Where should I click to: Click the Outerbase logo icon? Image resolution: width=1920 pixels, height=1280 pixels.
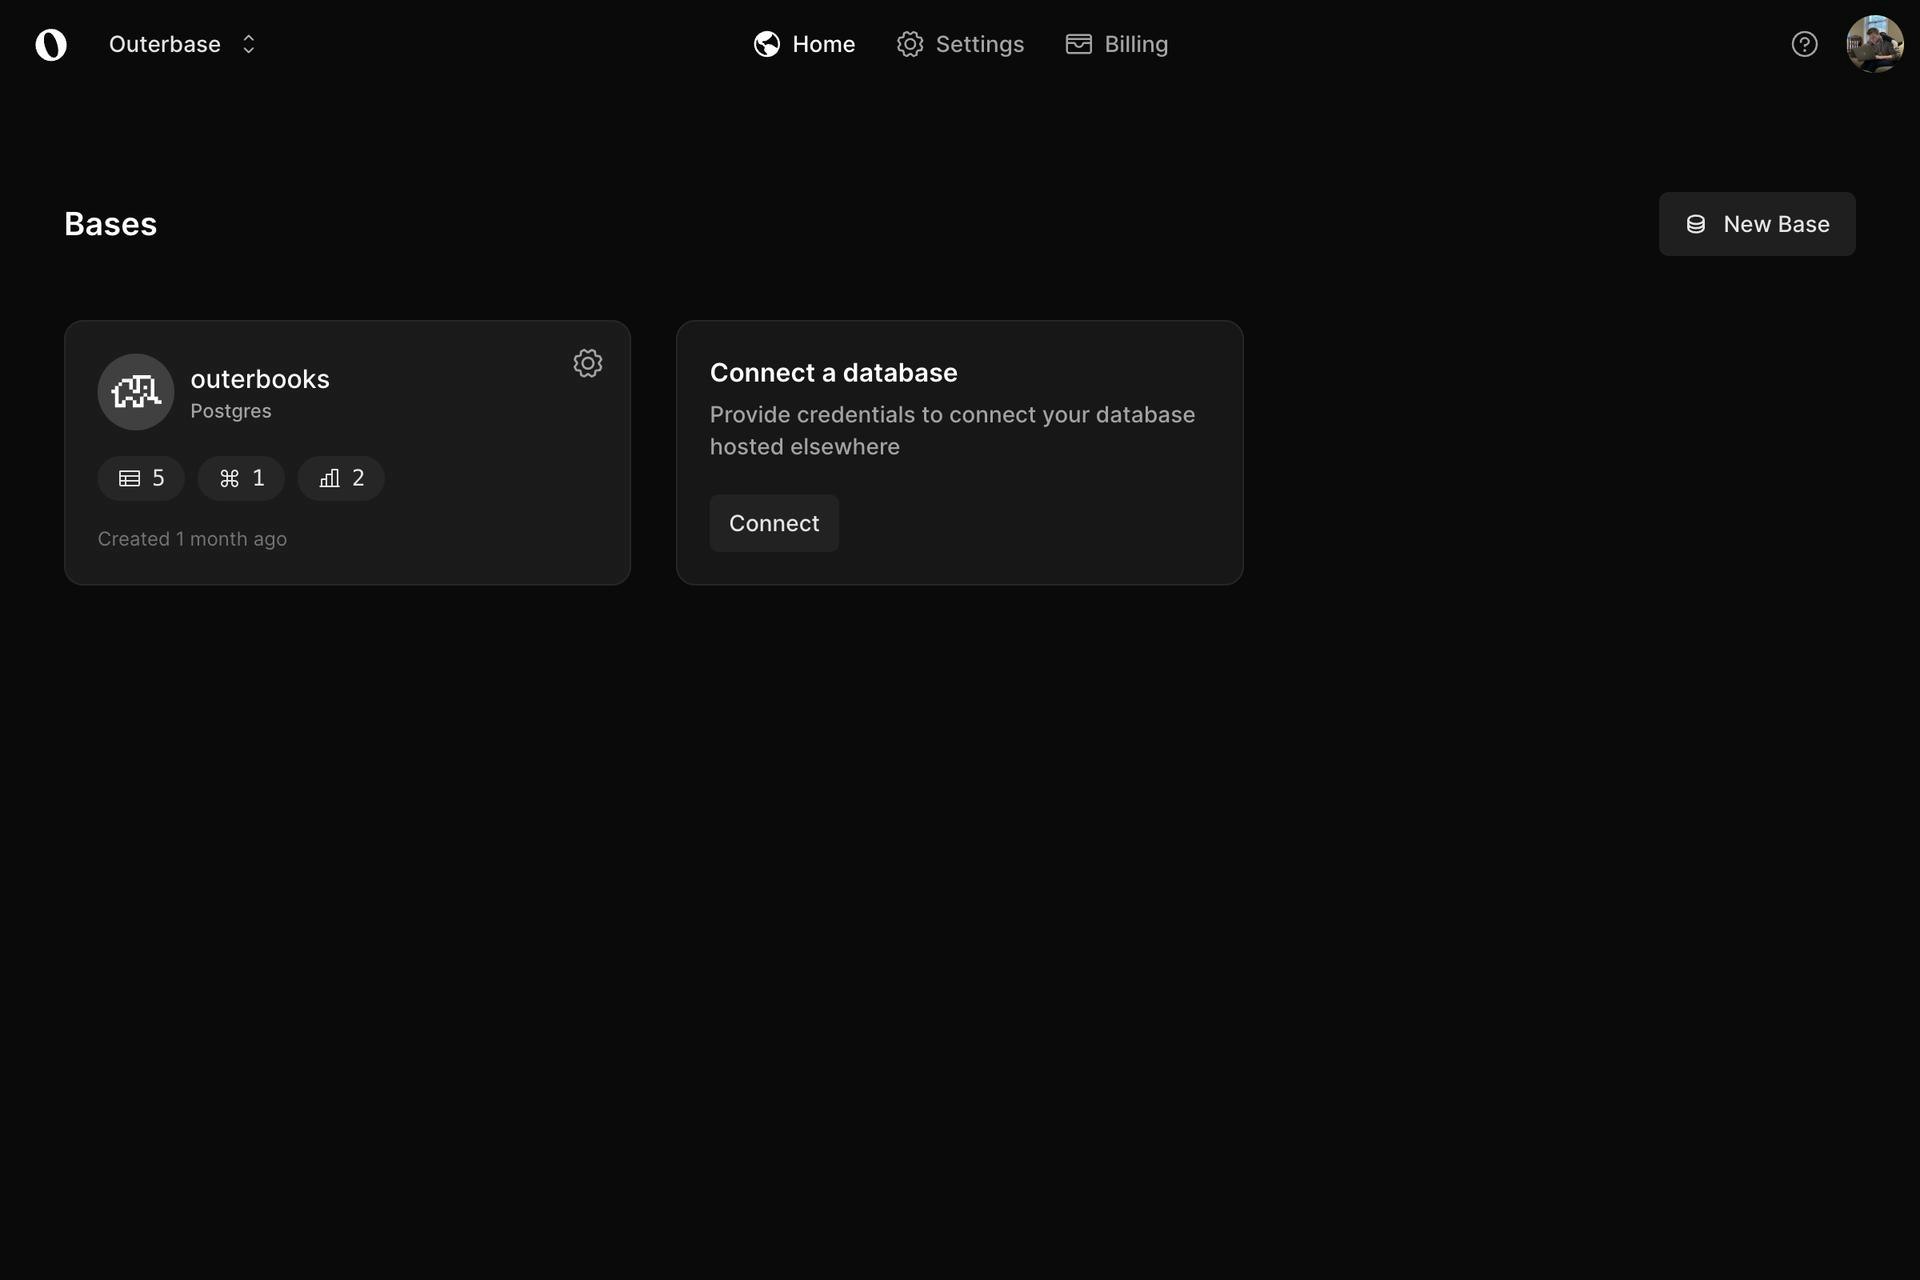pyautogui.click(x=51, y=44)
